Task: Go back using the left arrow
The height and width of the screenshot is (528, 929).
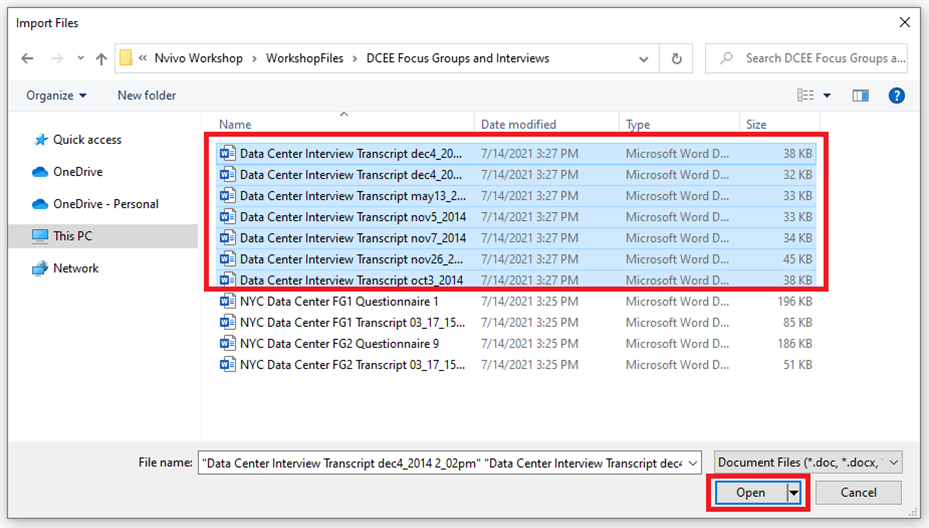Action: (27, 58)
